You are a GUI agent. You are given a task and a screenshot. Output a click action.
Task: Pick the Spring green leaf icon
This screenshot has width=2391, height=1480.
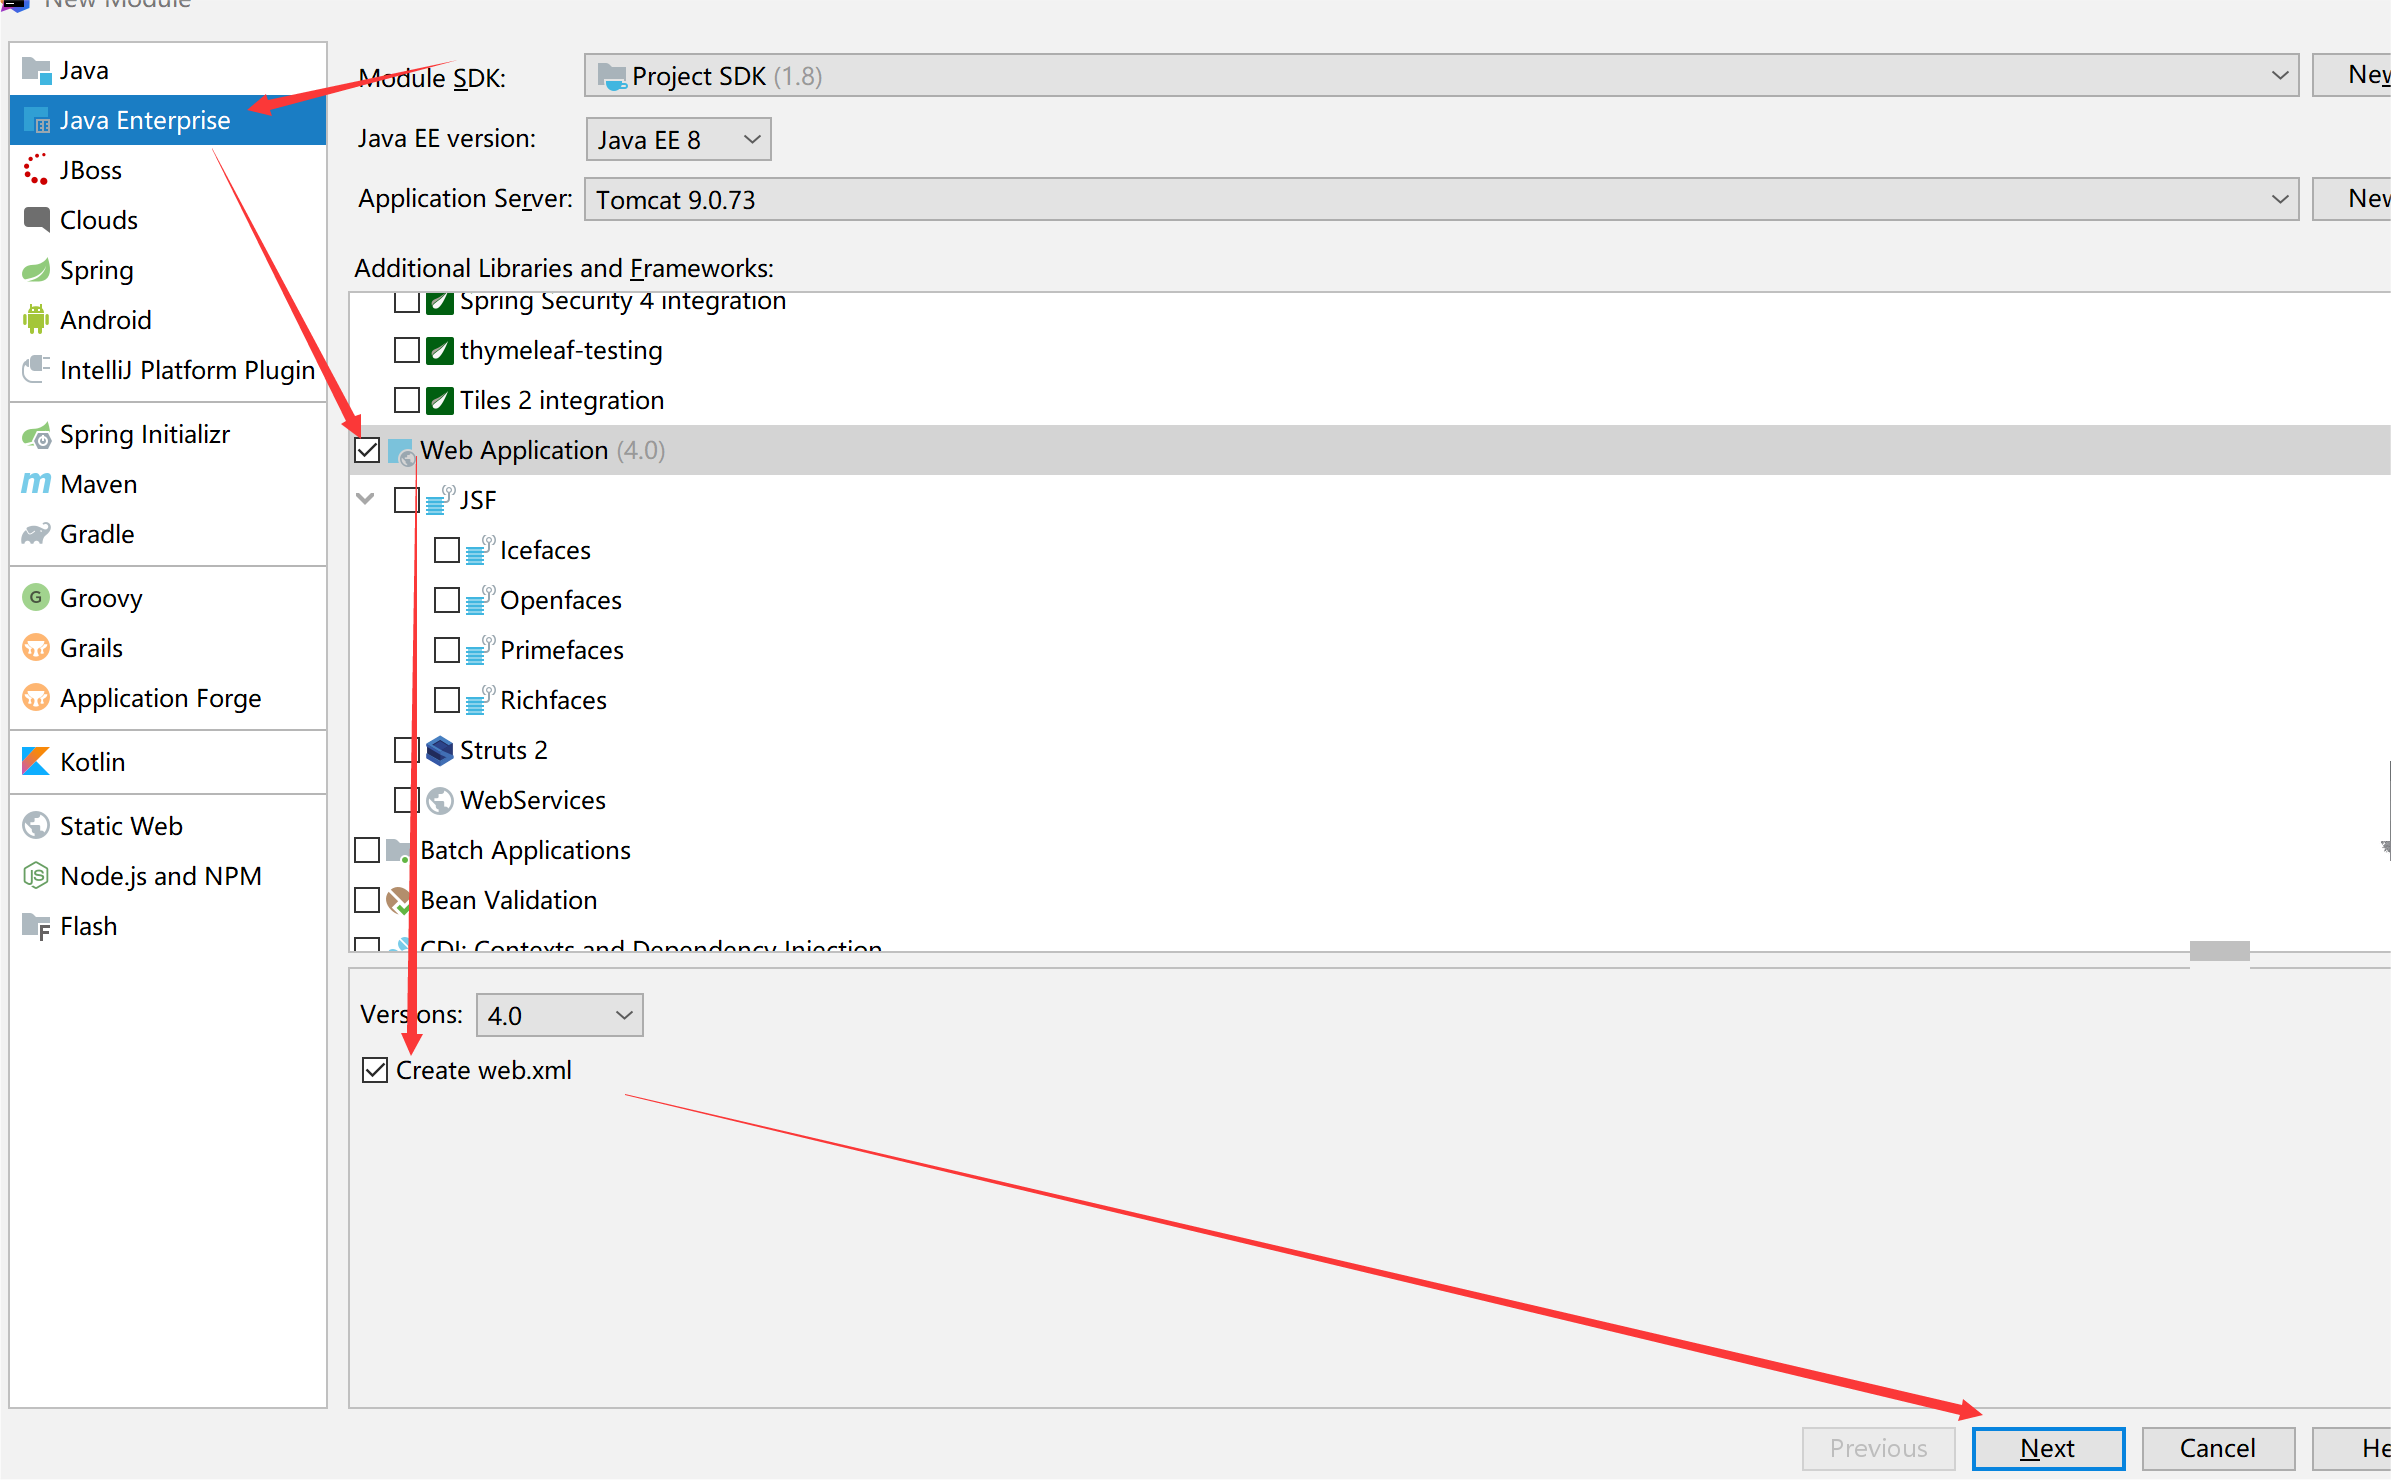pyautogui.click(x=36, y=270)
